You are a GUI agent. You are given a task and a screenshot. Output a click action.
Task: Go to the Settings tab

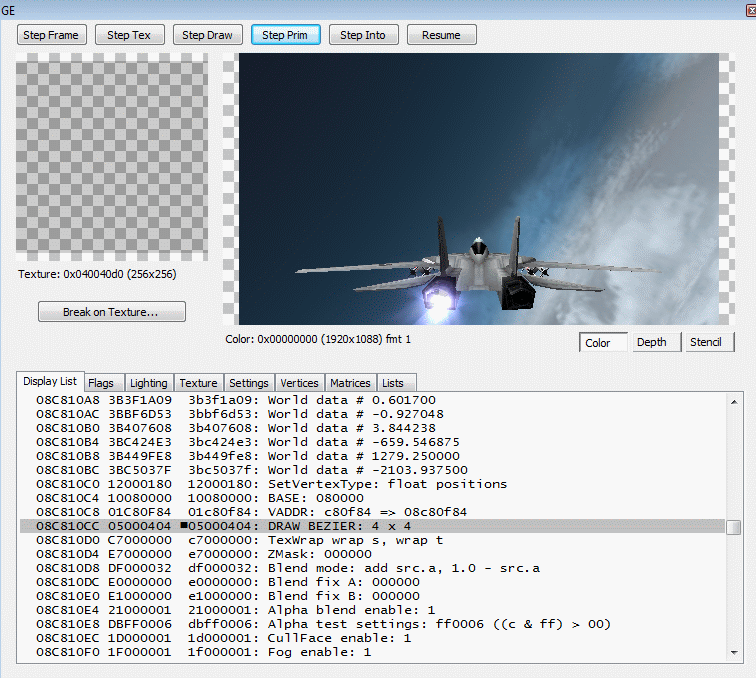coord(248,383)
